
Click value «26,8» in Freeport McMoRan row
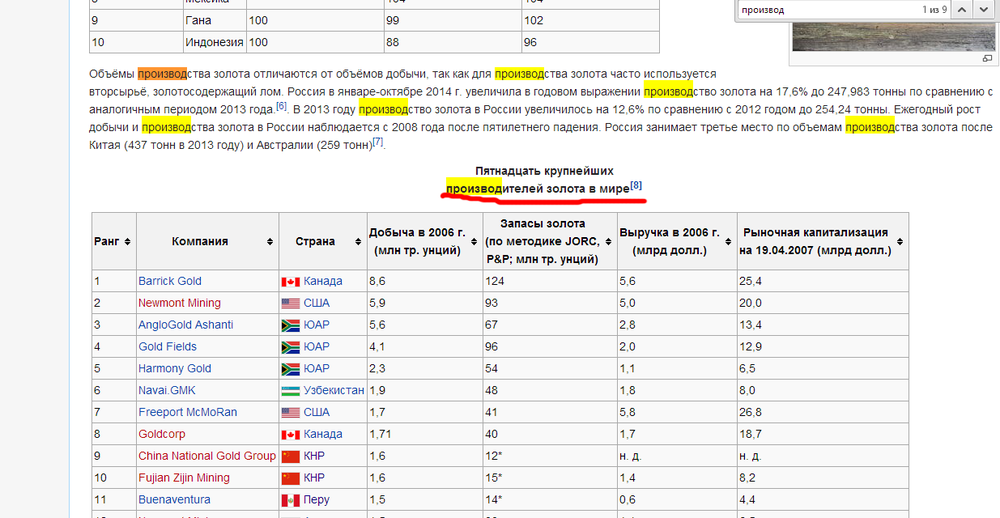[751, 412]
